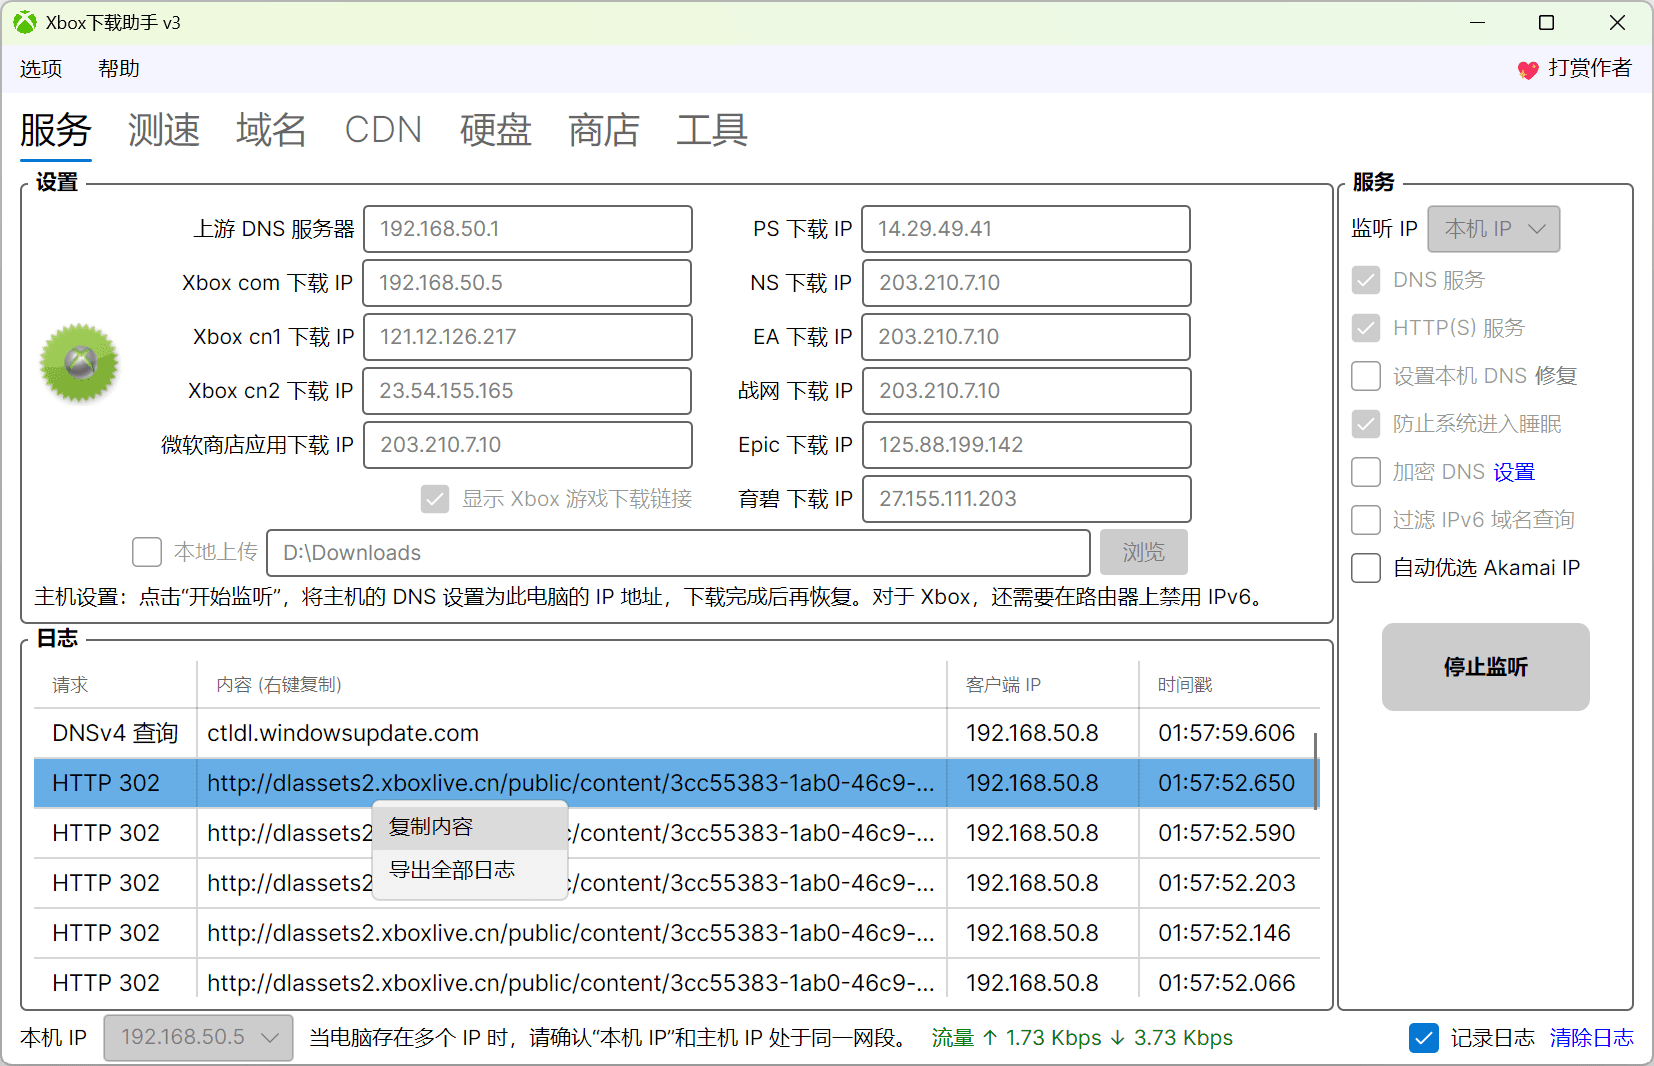Select the 服务 tab
This screenshot has width=1654, height=1066.
pos(56,130)
